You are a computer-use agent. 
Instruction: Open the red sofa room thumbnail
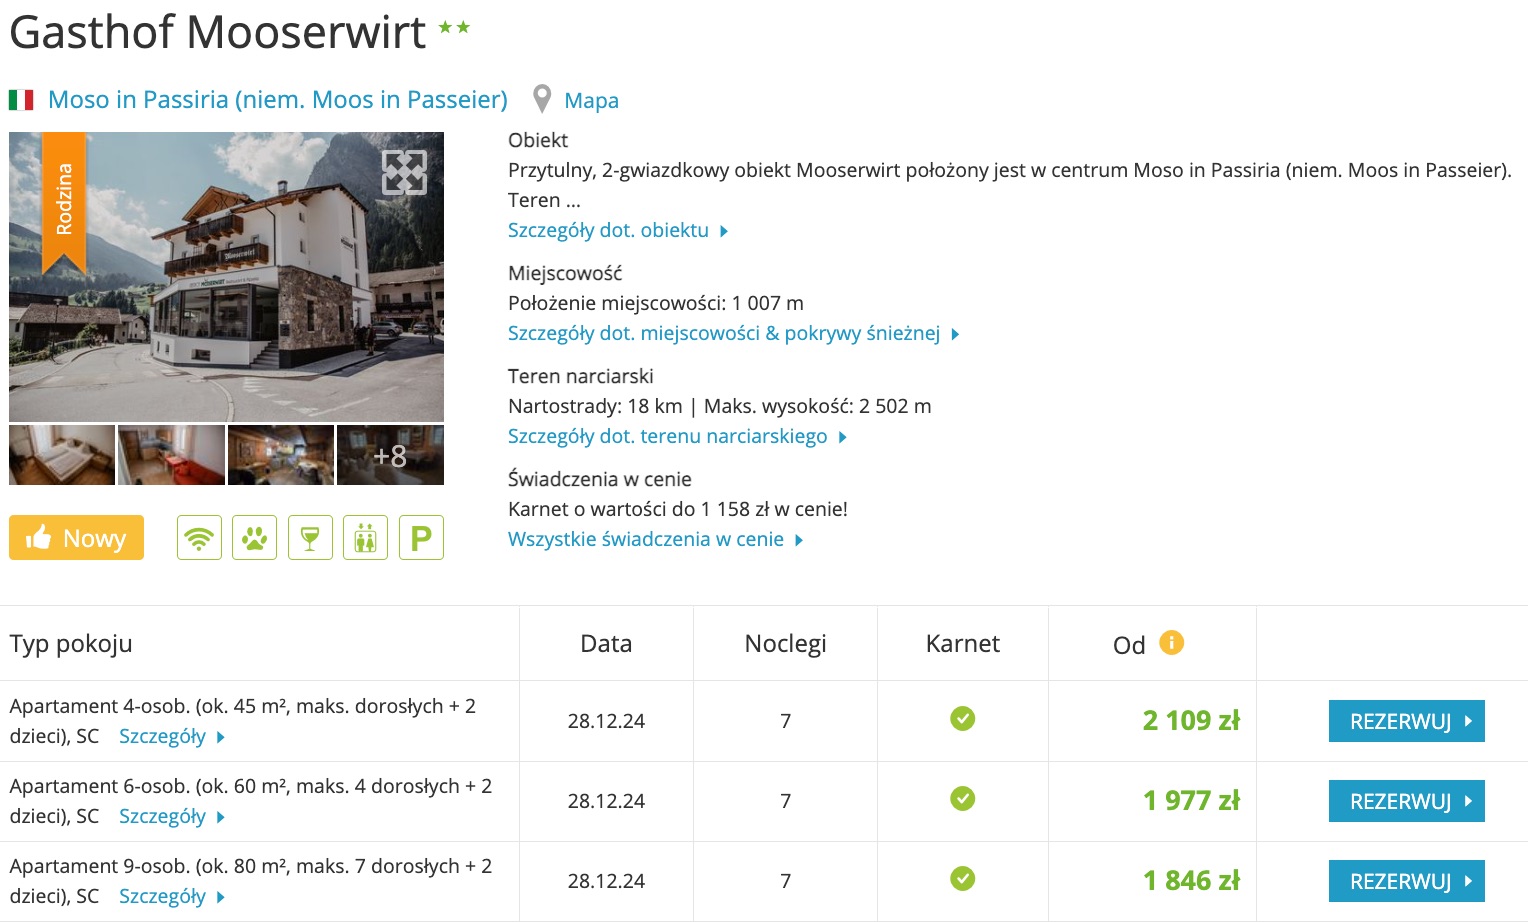pos(171,455)
